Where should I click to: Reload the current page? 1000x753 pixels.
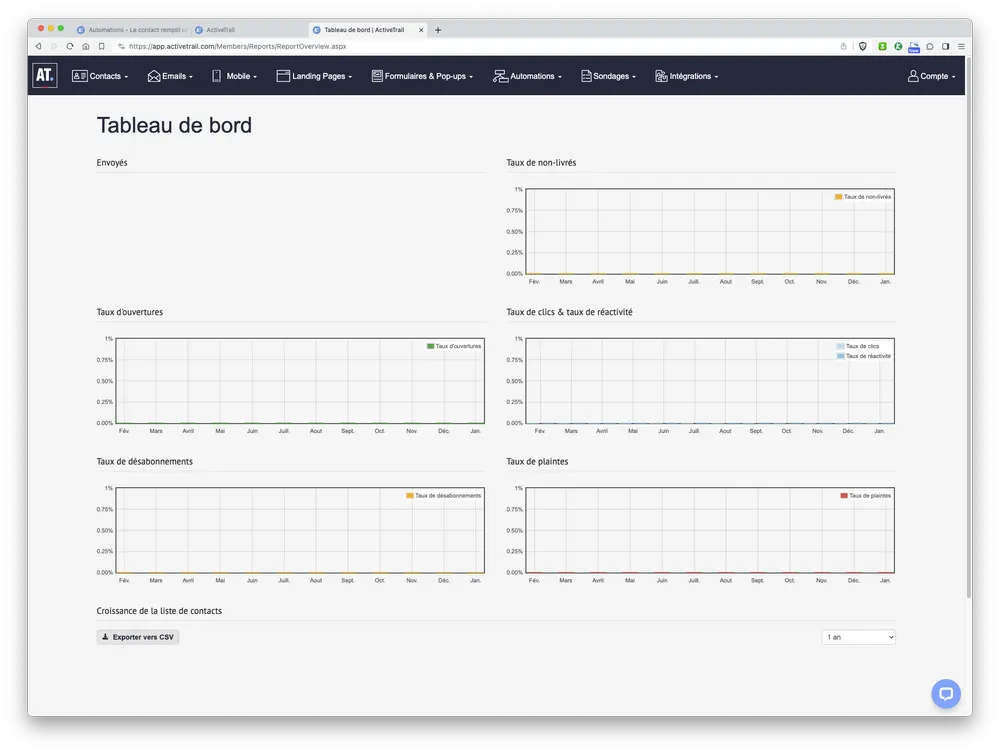click(69, 46)
